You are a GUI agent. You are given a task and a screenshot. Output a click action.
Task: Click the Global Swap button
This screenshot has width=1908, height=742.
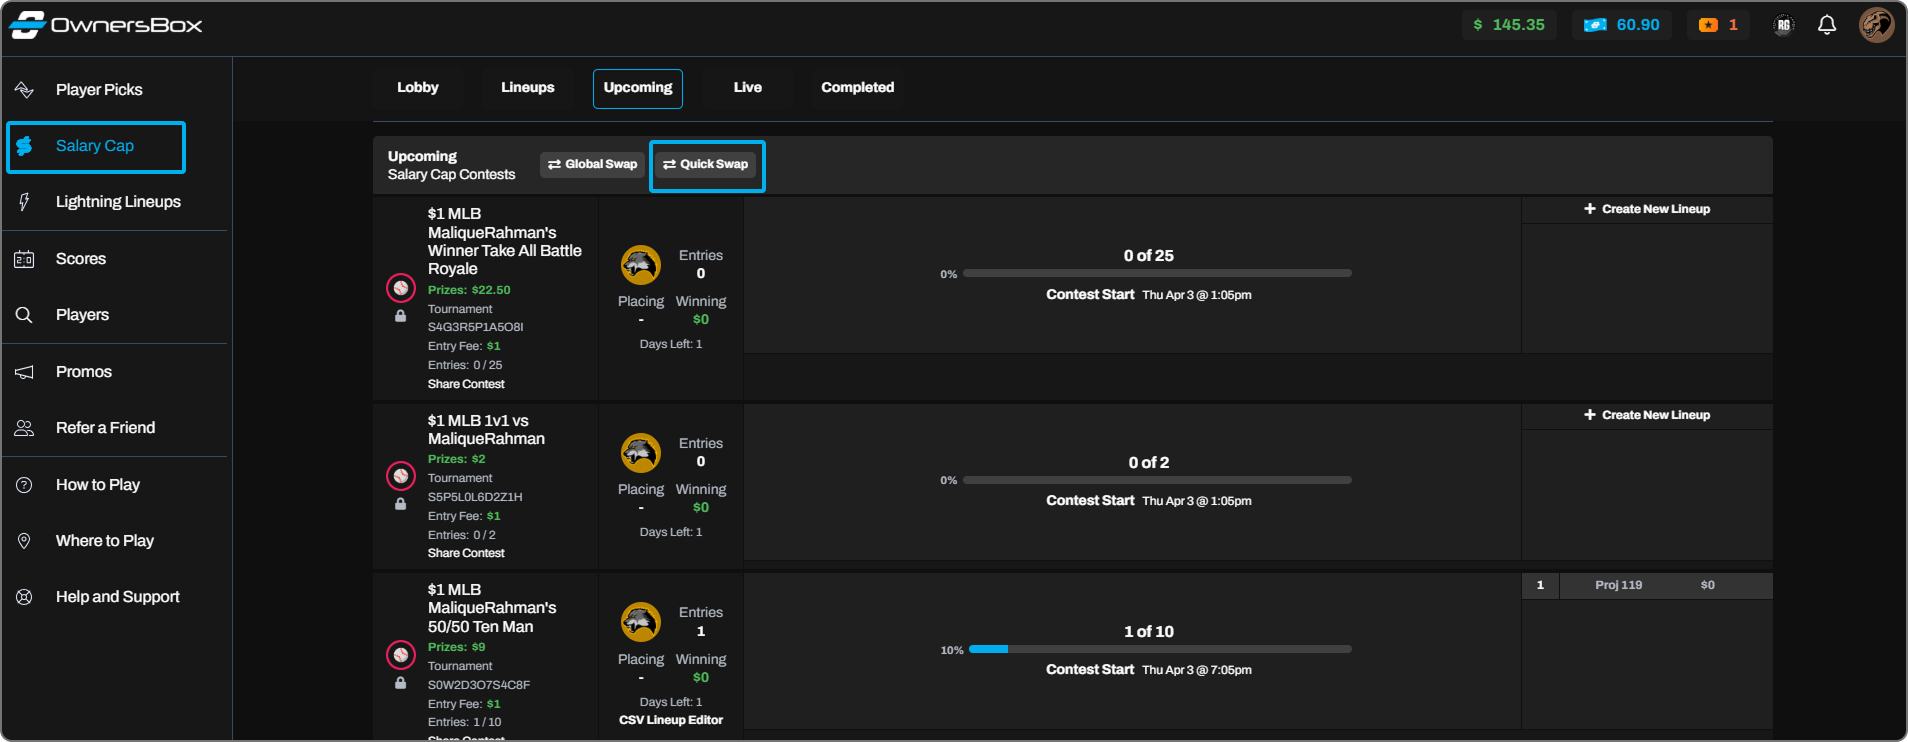[592, 165]
